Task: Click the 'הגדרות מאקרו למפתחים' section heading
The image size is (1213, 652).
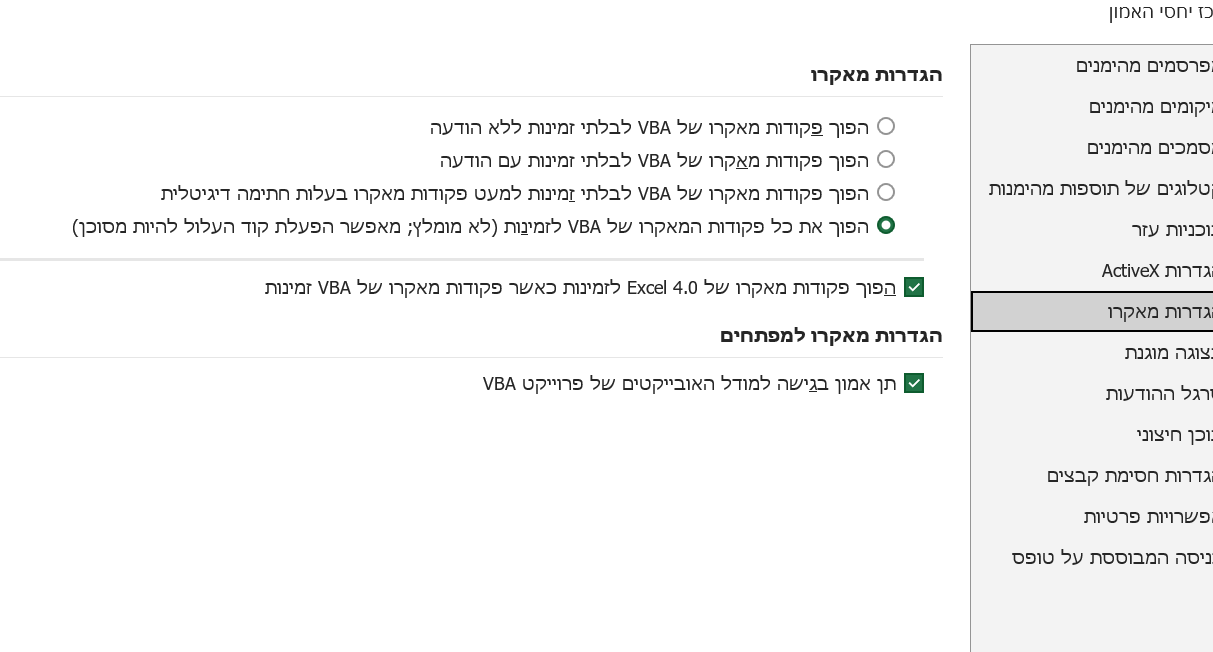Action: pos(830,335)
